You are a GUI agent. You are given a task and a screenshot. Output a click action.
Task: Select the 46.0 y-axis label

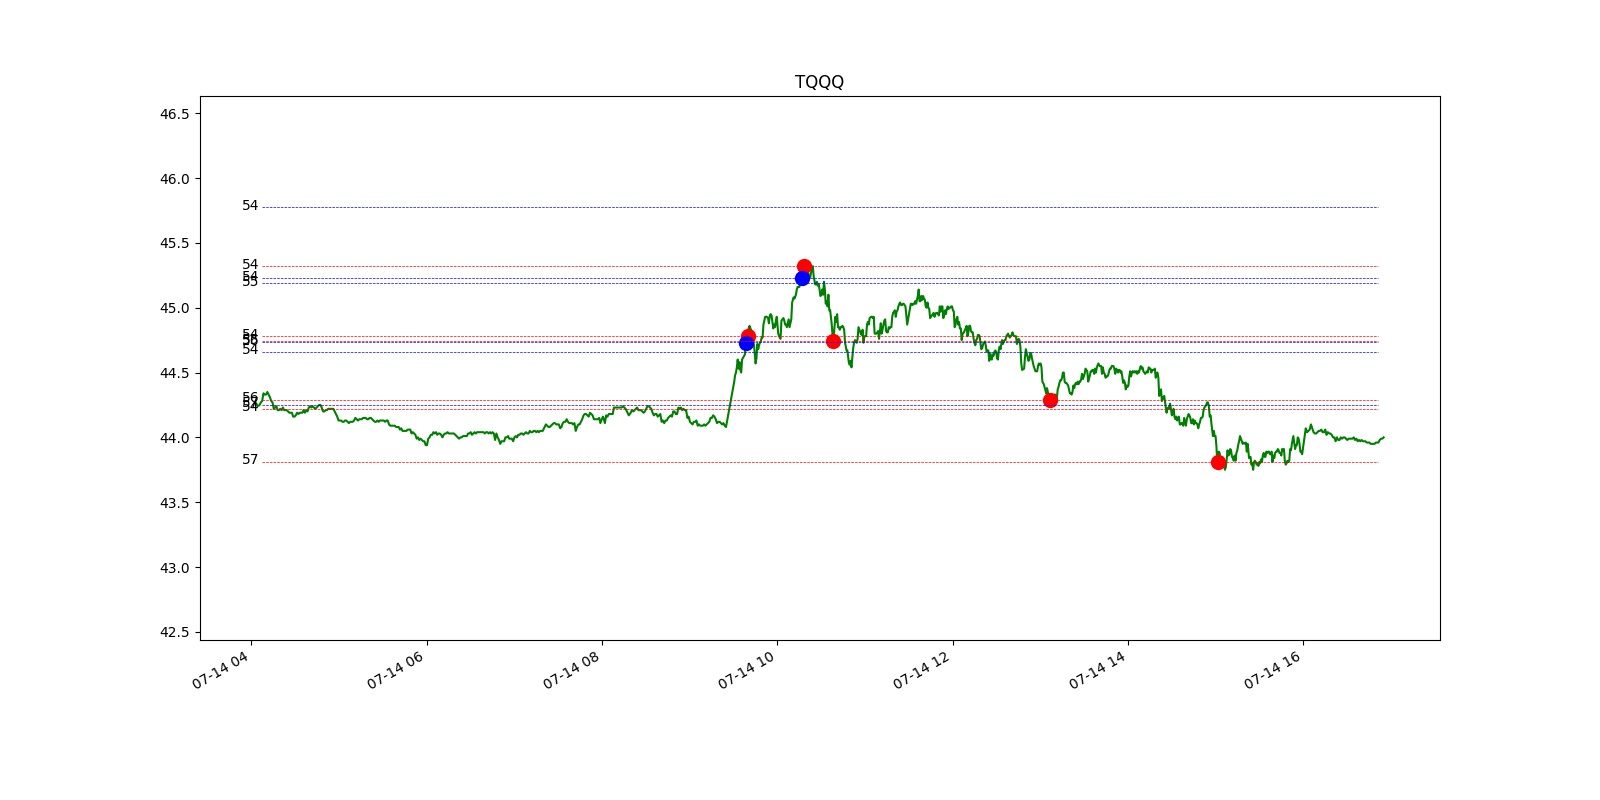[x=174, y=179]
